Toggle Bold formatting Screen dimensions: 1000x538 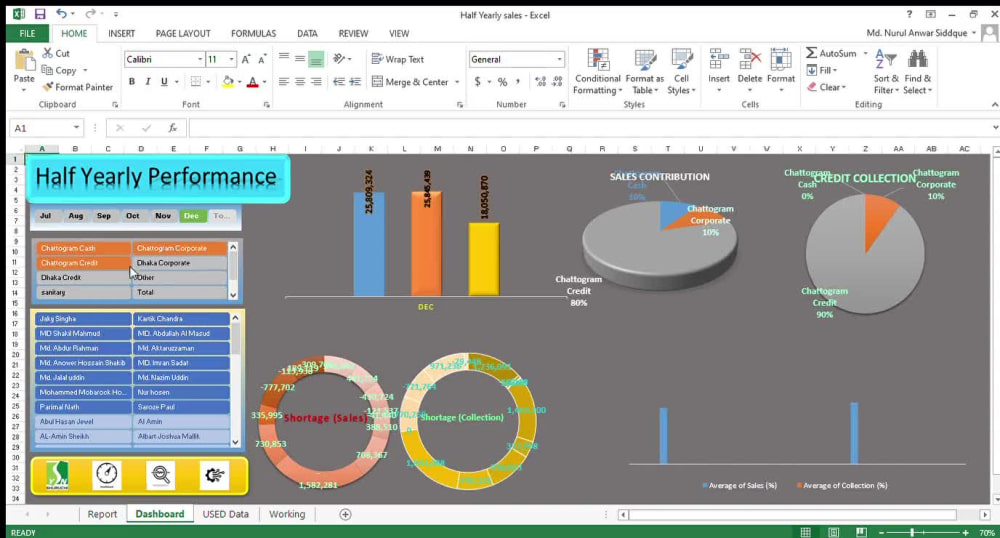pyautogui.click(x=132, y=82)
